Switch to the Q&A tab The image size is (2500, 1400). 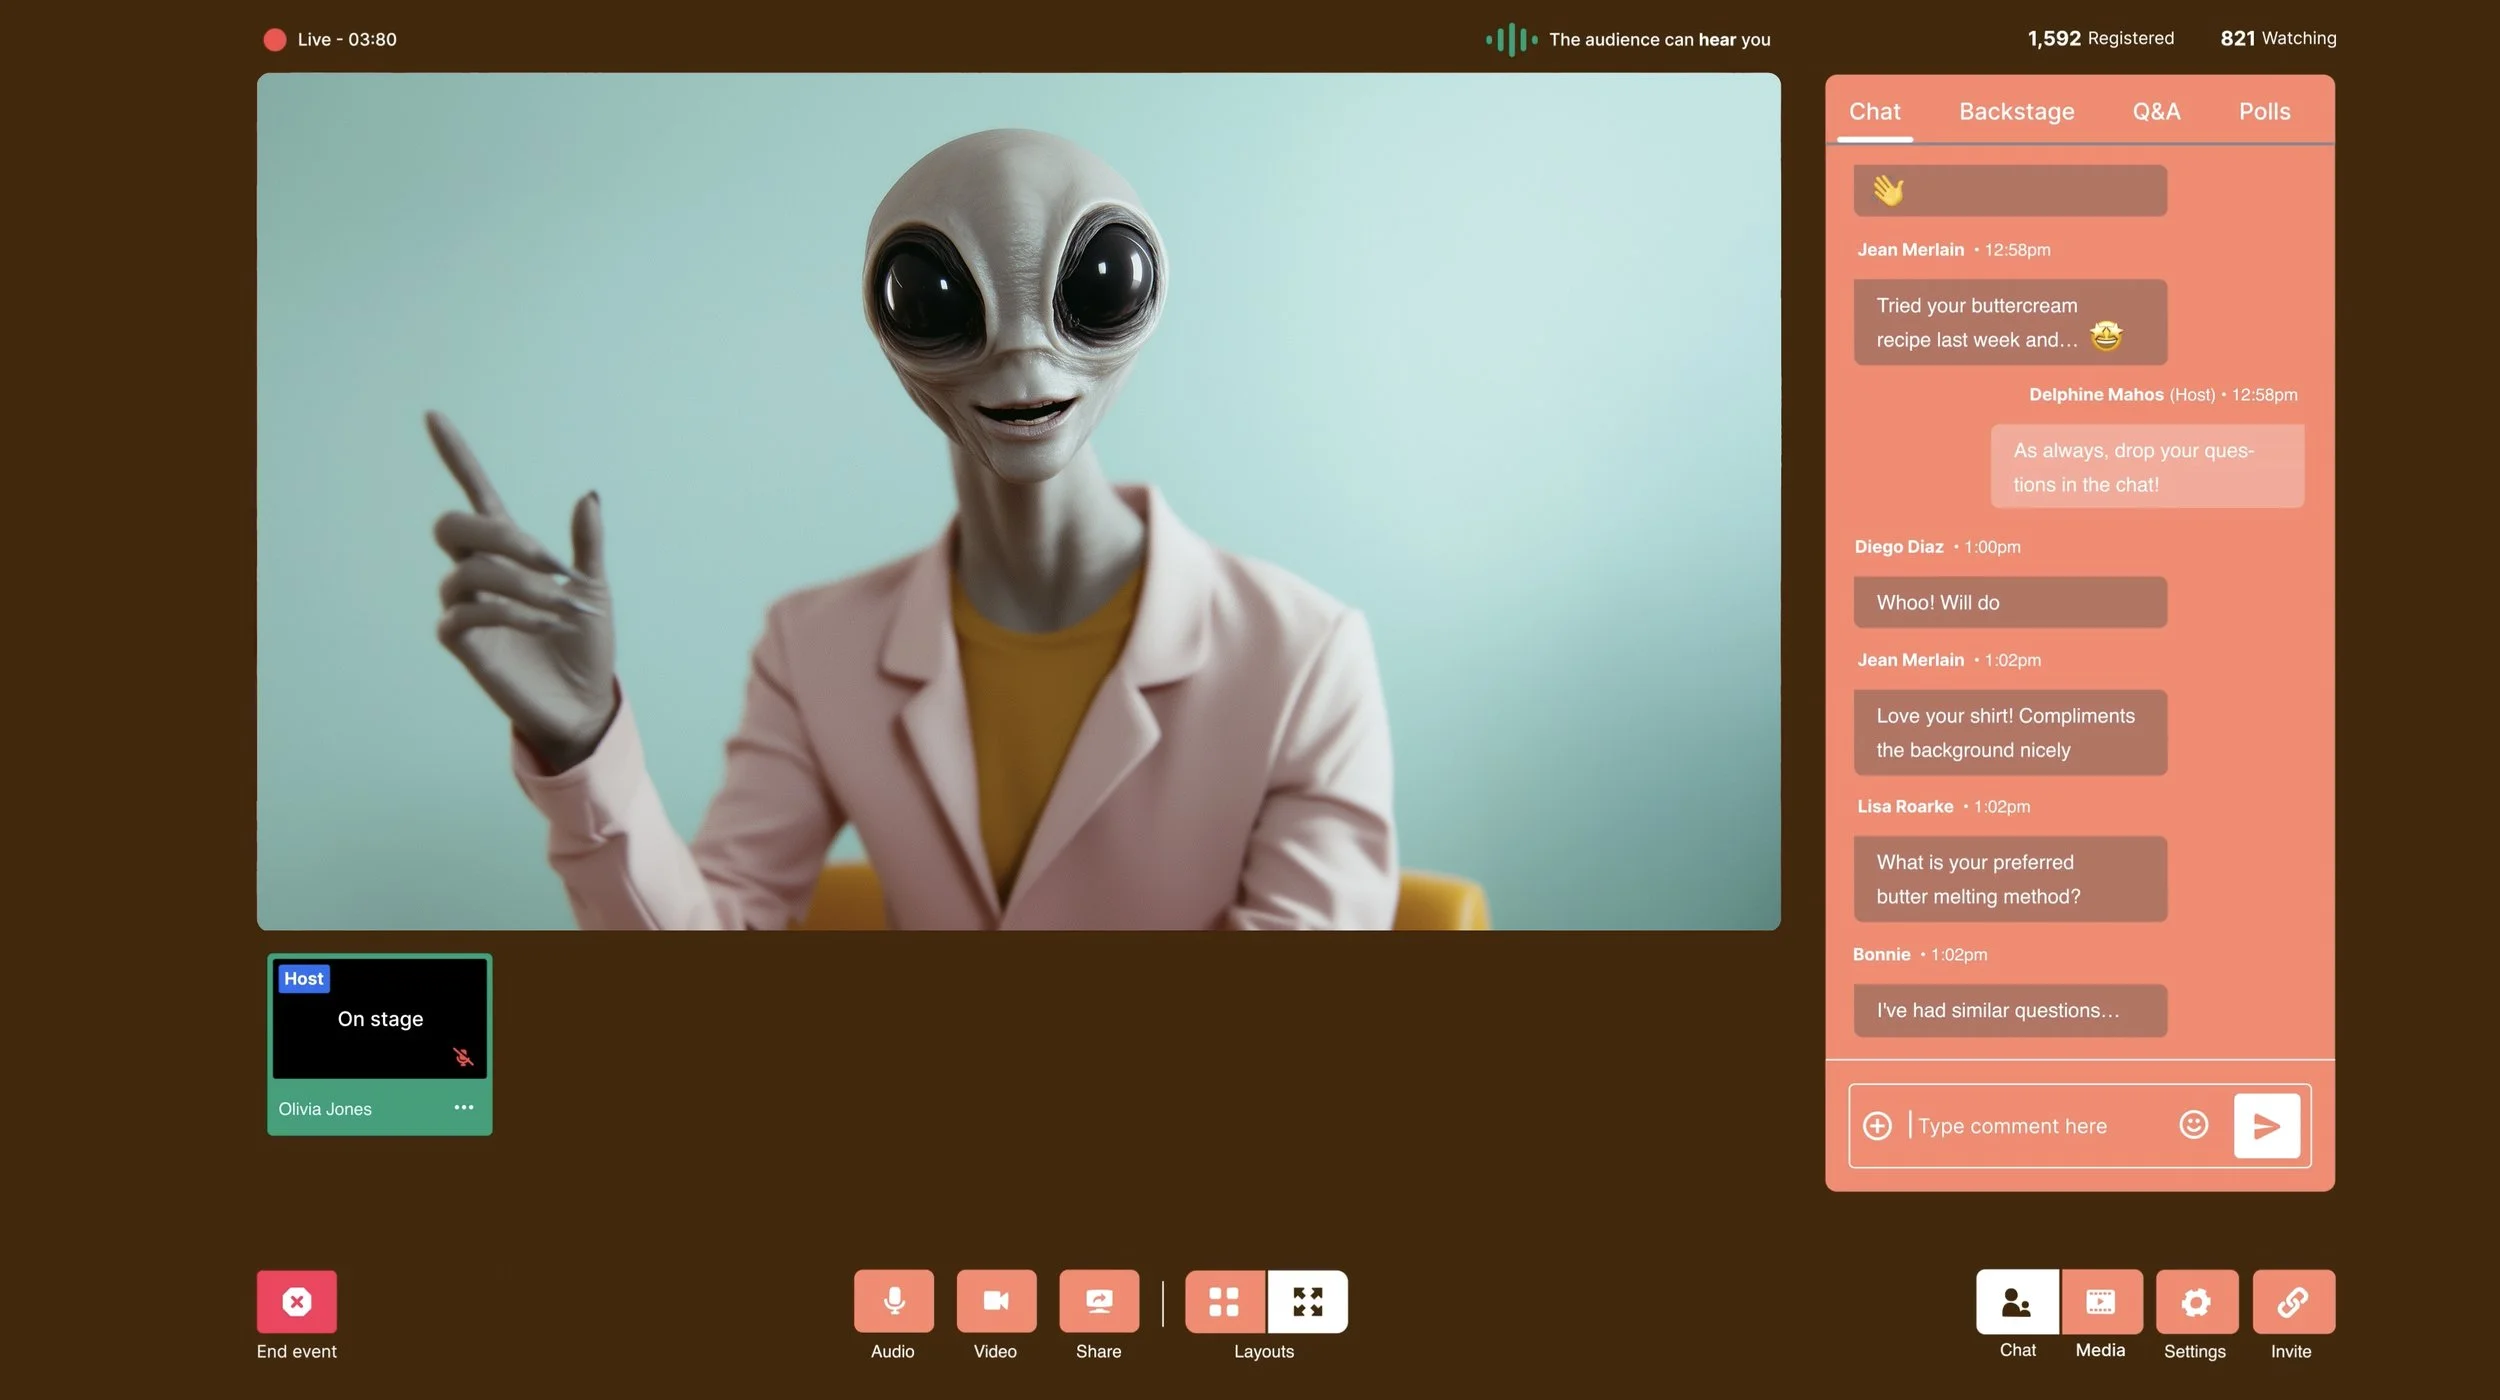pyautogui.click(x=2156, y=111)
